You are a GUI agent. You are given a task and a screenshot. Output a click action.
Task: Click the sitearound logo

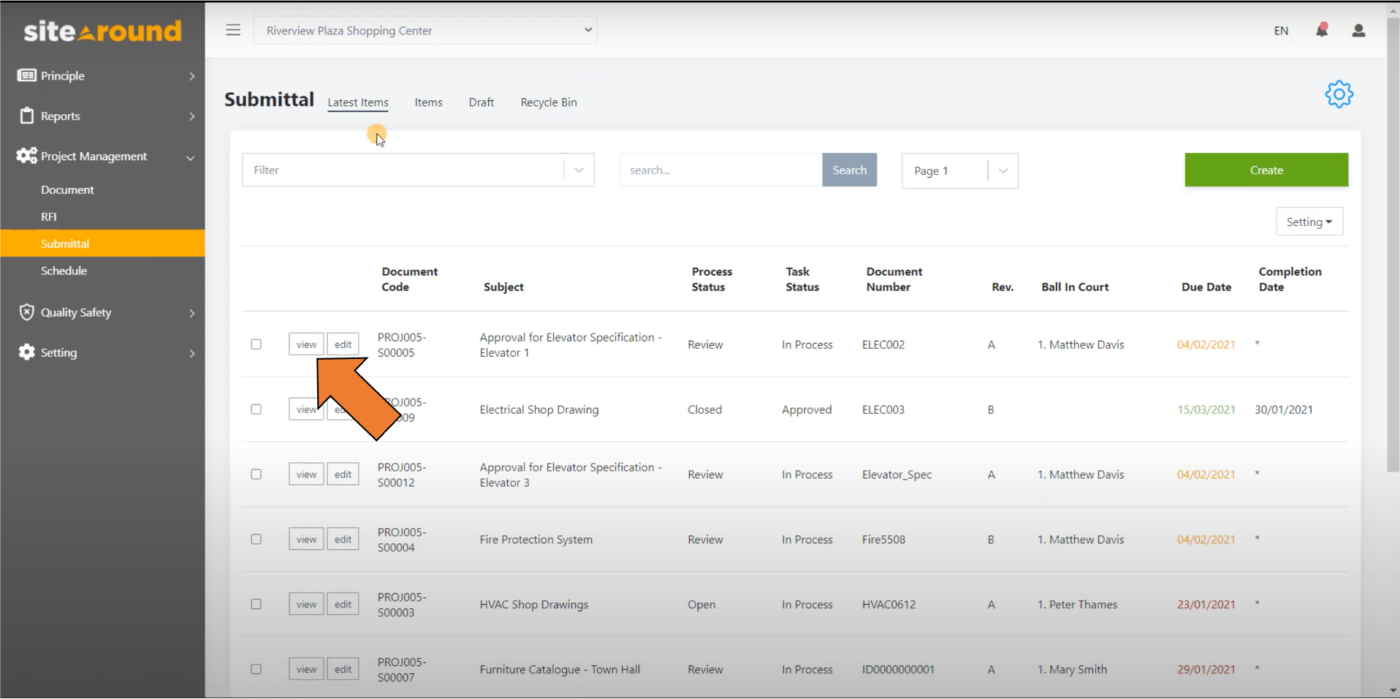[x=103, y=31]
